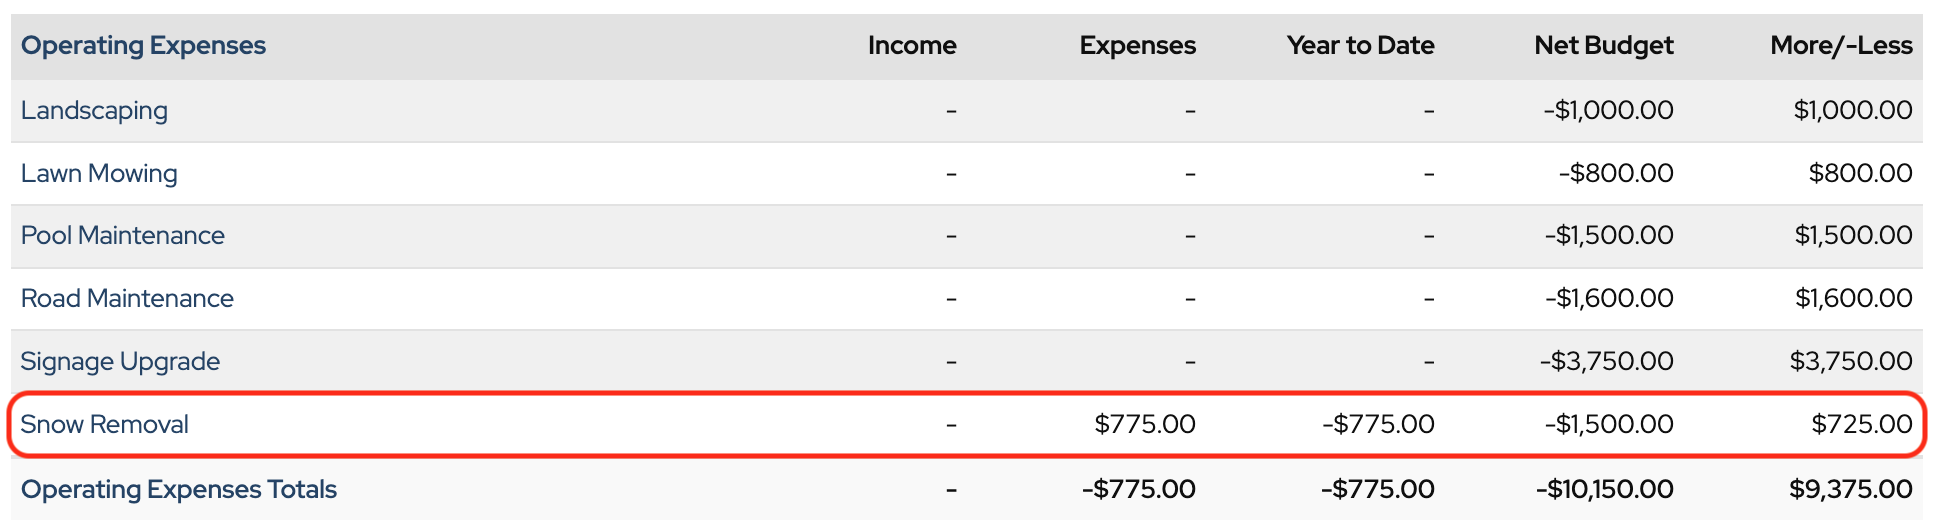Click Snow Removal's $725.00 More/-Less value
The height and width of the screenshot is (528, 1936).
[x=1861, y=424]
